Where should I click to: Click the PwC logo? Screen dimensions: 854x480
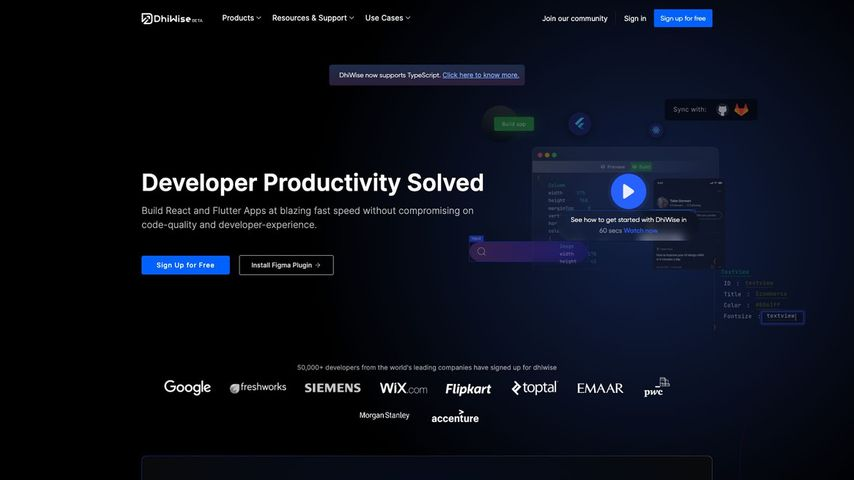656,387
